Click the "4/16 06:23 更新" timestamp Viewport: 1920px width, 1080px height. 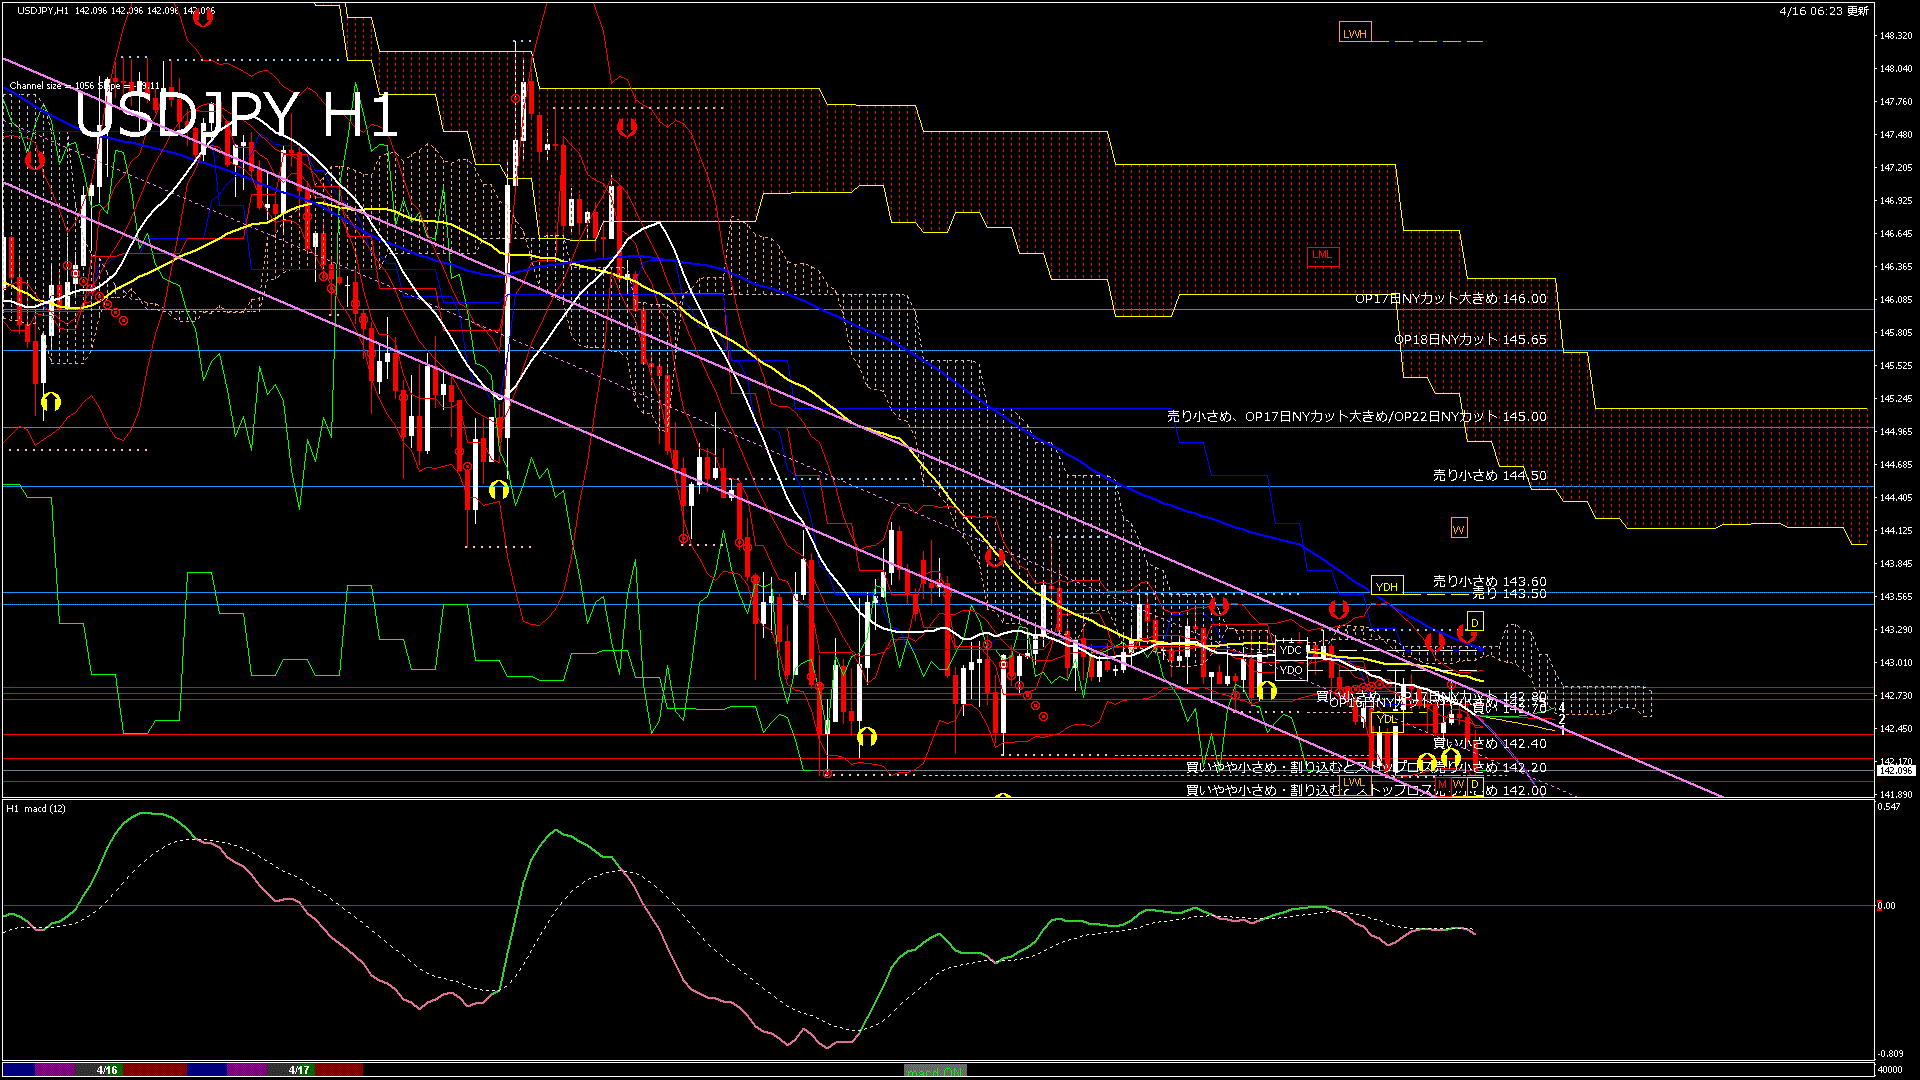tap(1825, 11)
